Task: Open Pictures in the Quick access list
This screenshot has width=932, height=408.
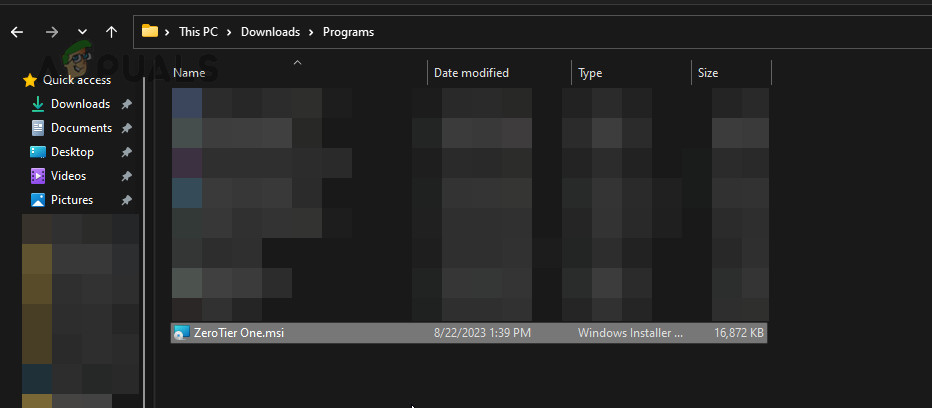Action: tap(72, 200)
